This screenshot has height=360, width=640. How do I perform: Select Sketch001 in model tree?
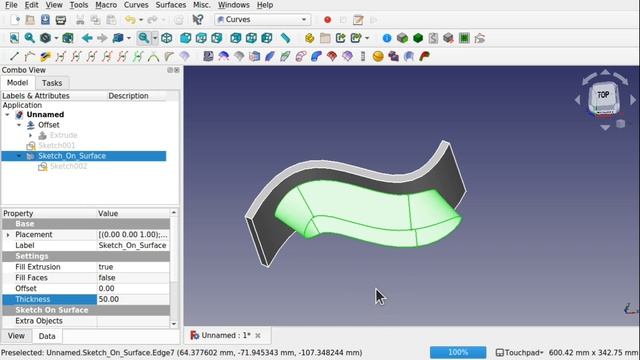point(56,146)
